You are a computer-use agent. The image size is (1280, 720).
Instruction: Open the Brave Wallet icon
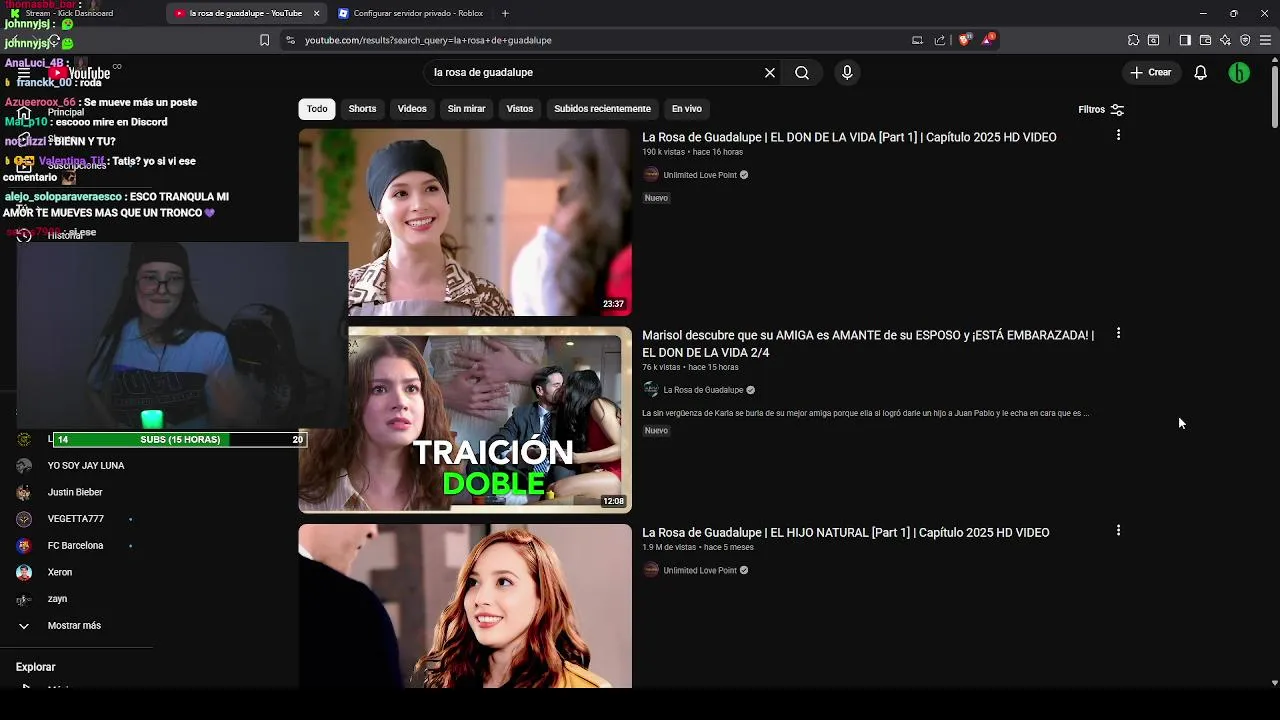[x=1205, y=40]
